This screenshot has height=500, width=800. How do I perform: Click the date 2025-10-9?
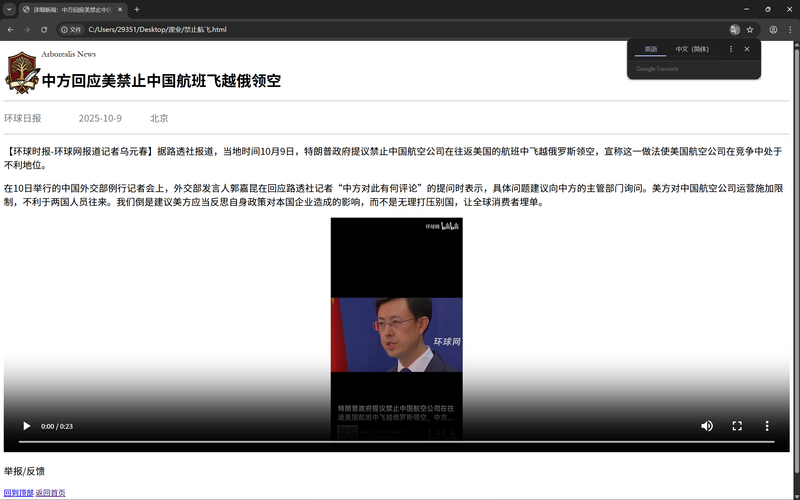100,118
